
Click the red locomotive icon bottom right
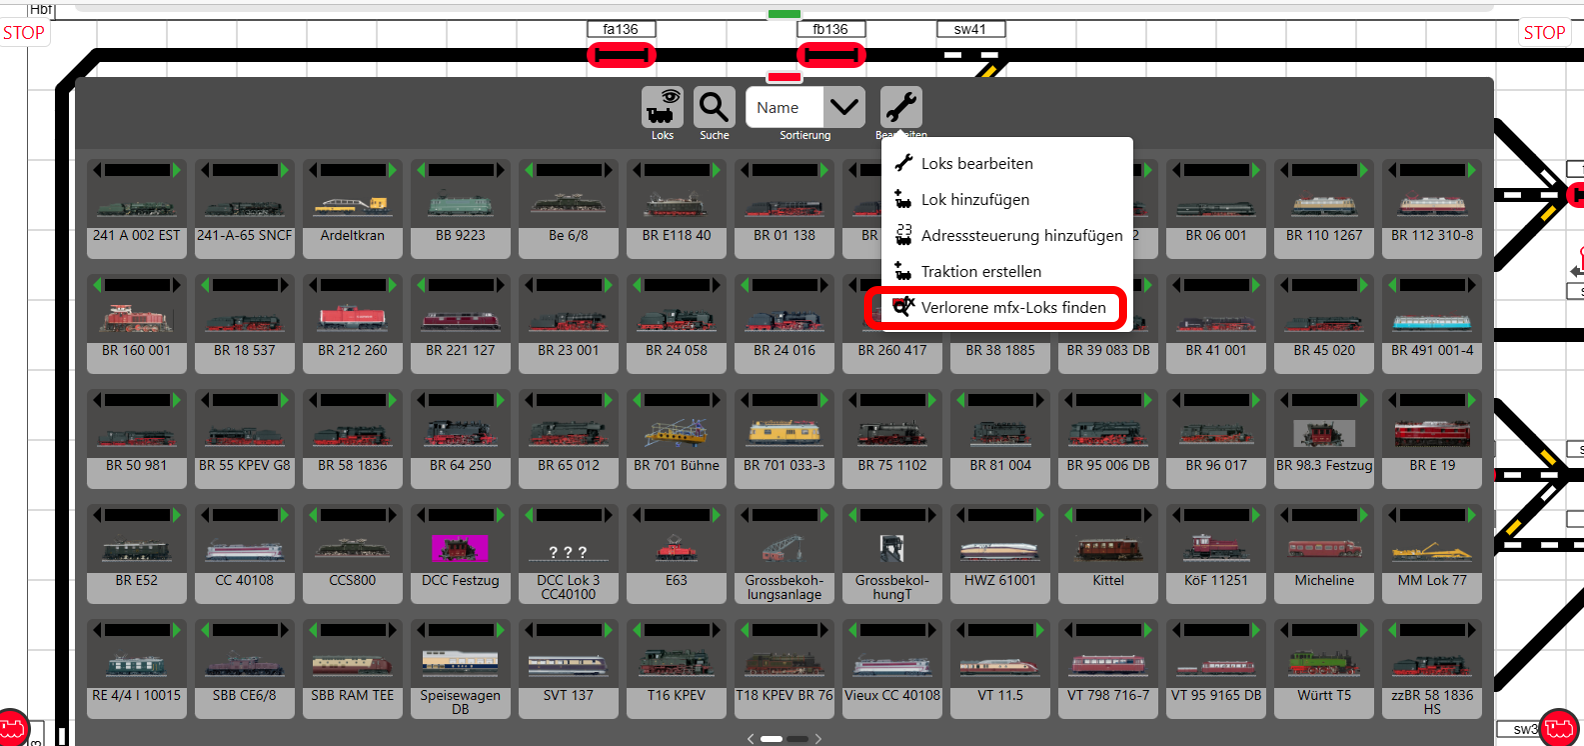pos(1558,727)
